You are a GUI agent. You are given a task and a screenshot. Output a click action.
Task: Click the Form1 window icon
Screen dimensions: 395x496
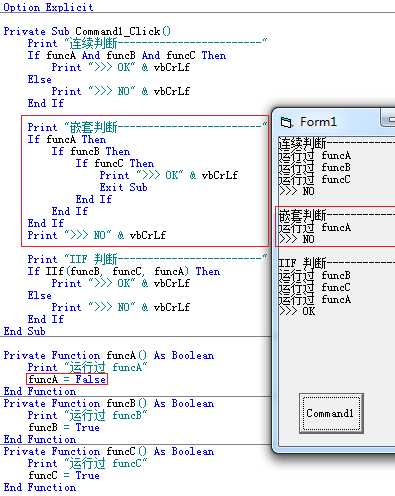(286, 122)
